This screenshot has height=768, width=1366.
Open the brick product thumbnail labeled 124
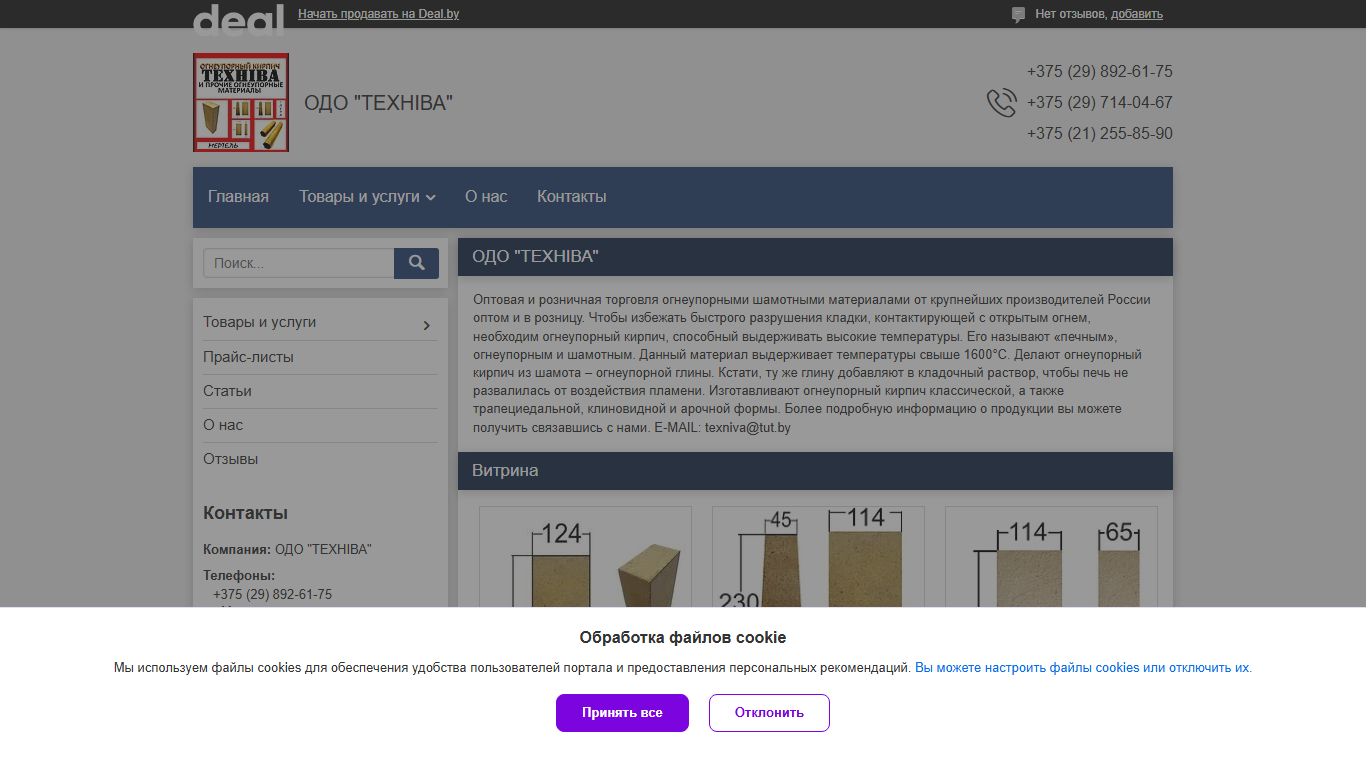(585, 557)
